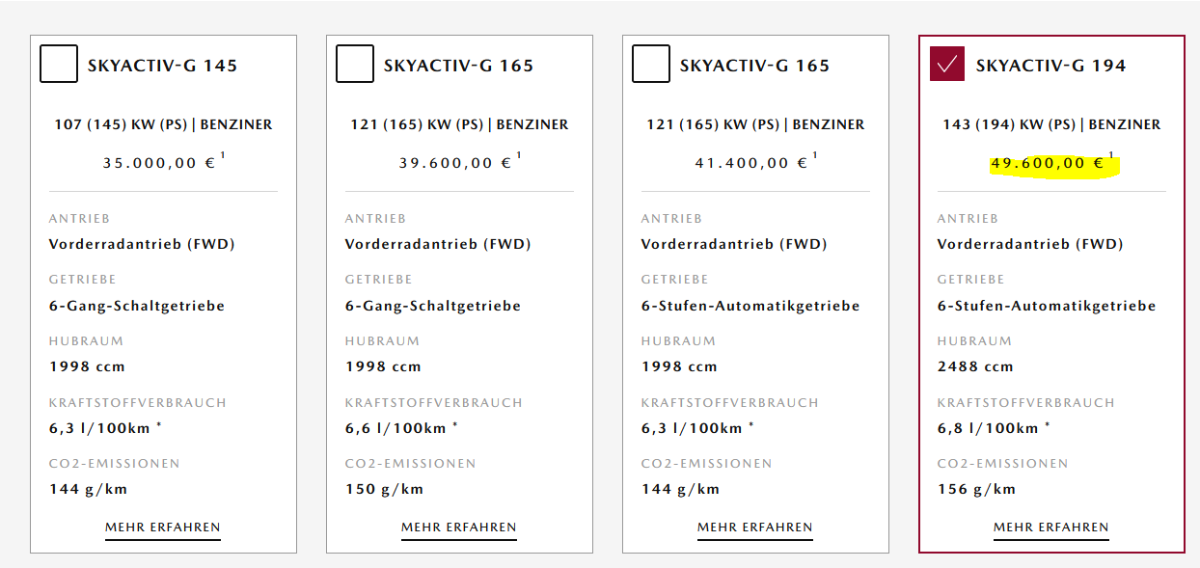Click the SKYACTIV-G 145 heading

click(x=163, y=66)
